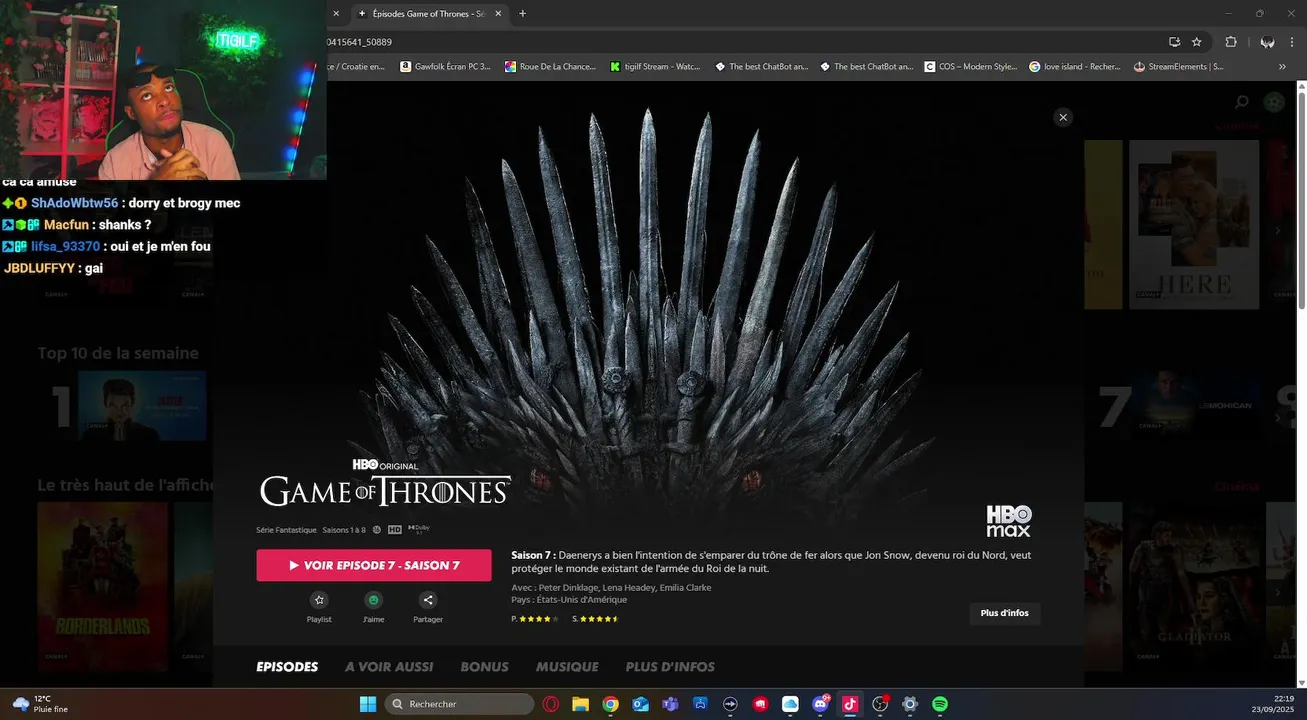Click the Avec : Peter Dinklage cast line
This screenshot has height=720, width=1307.
(x=611, y=588)
